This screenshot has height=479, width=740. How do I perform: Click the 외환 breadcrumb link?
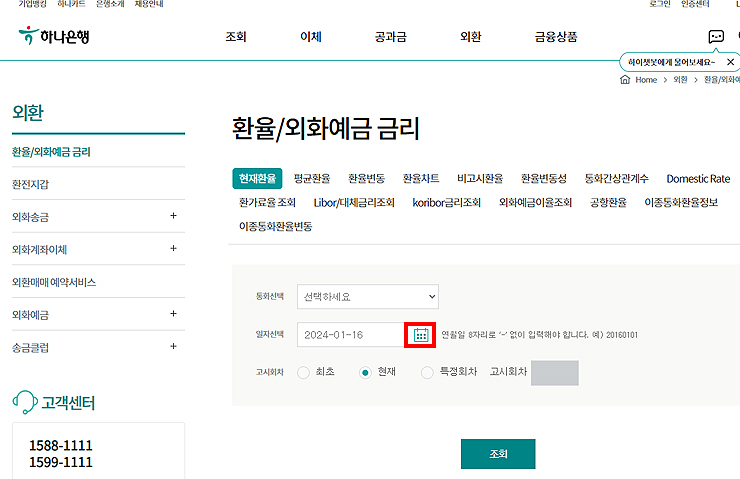[x=680, y=80]
